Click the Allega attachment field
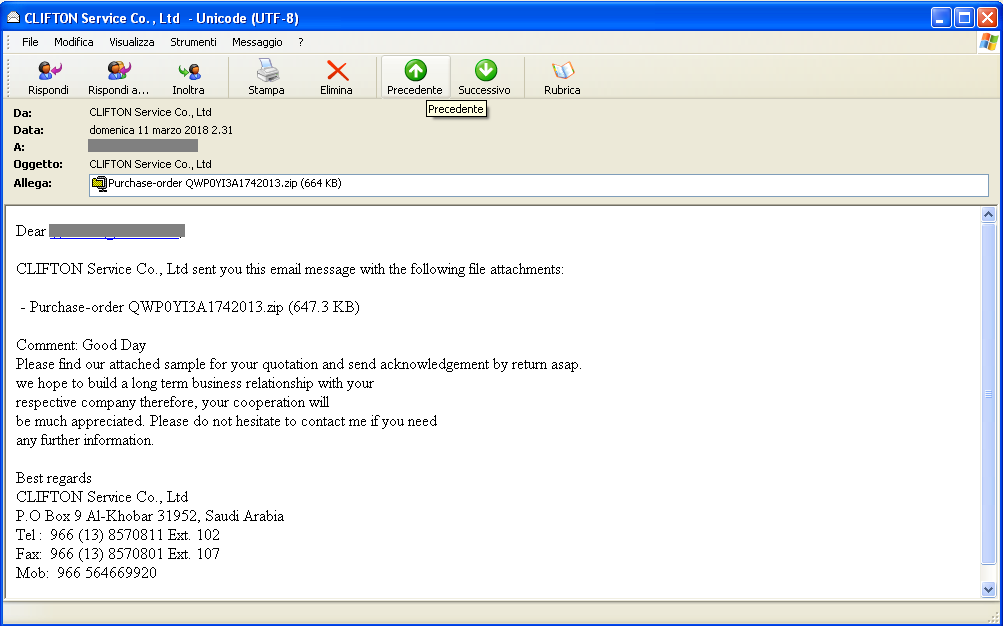Viewport: 1003px width, 626px height. [539, 185]
